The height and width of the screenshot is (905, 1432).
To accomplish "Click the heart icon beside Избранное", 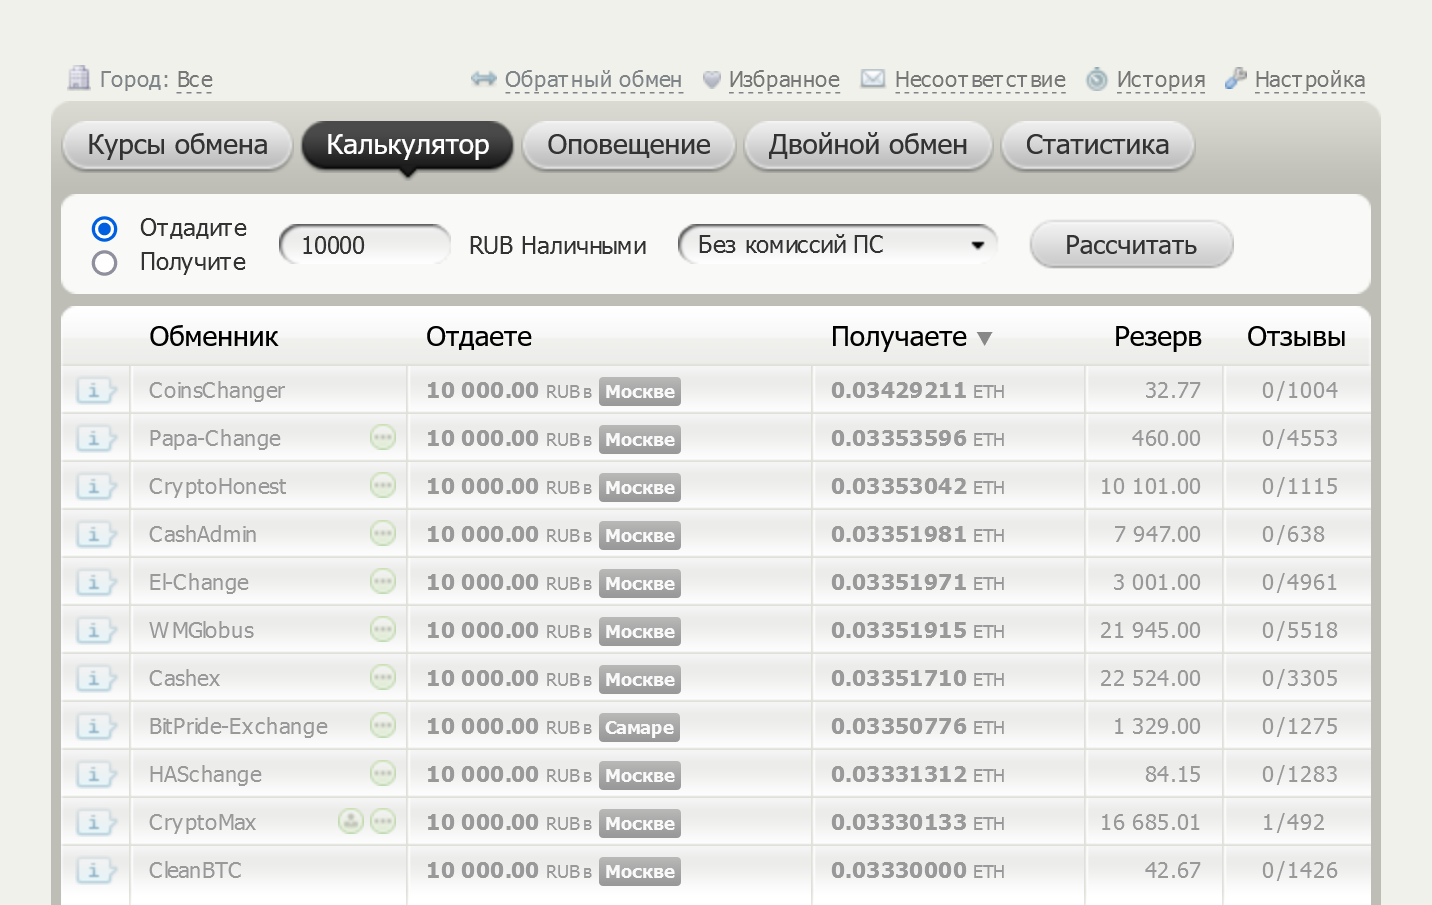I will click(712, 79).
